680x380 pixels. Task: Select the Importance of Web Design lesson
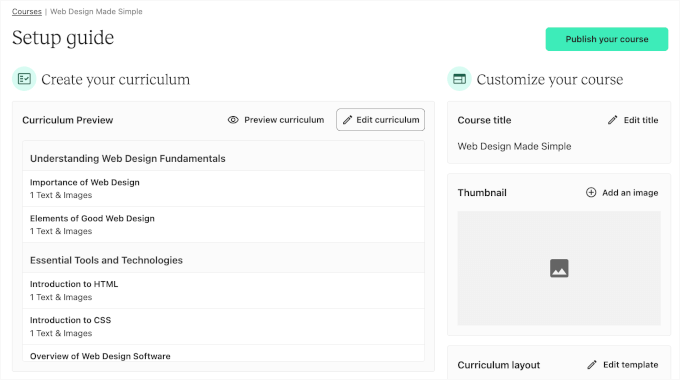pyautogui.click(x=223, y=189)
